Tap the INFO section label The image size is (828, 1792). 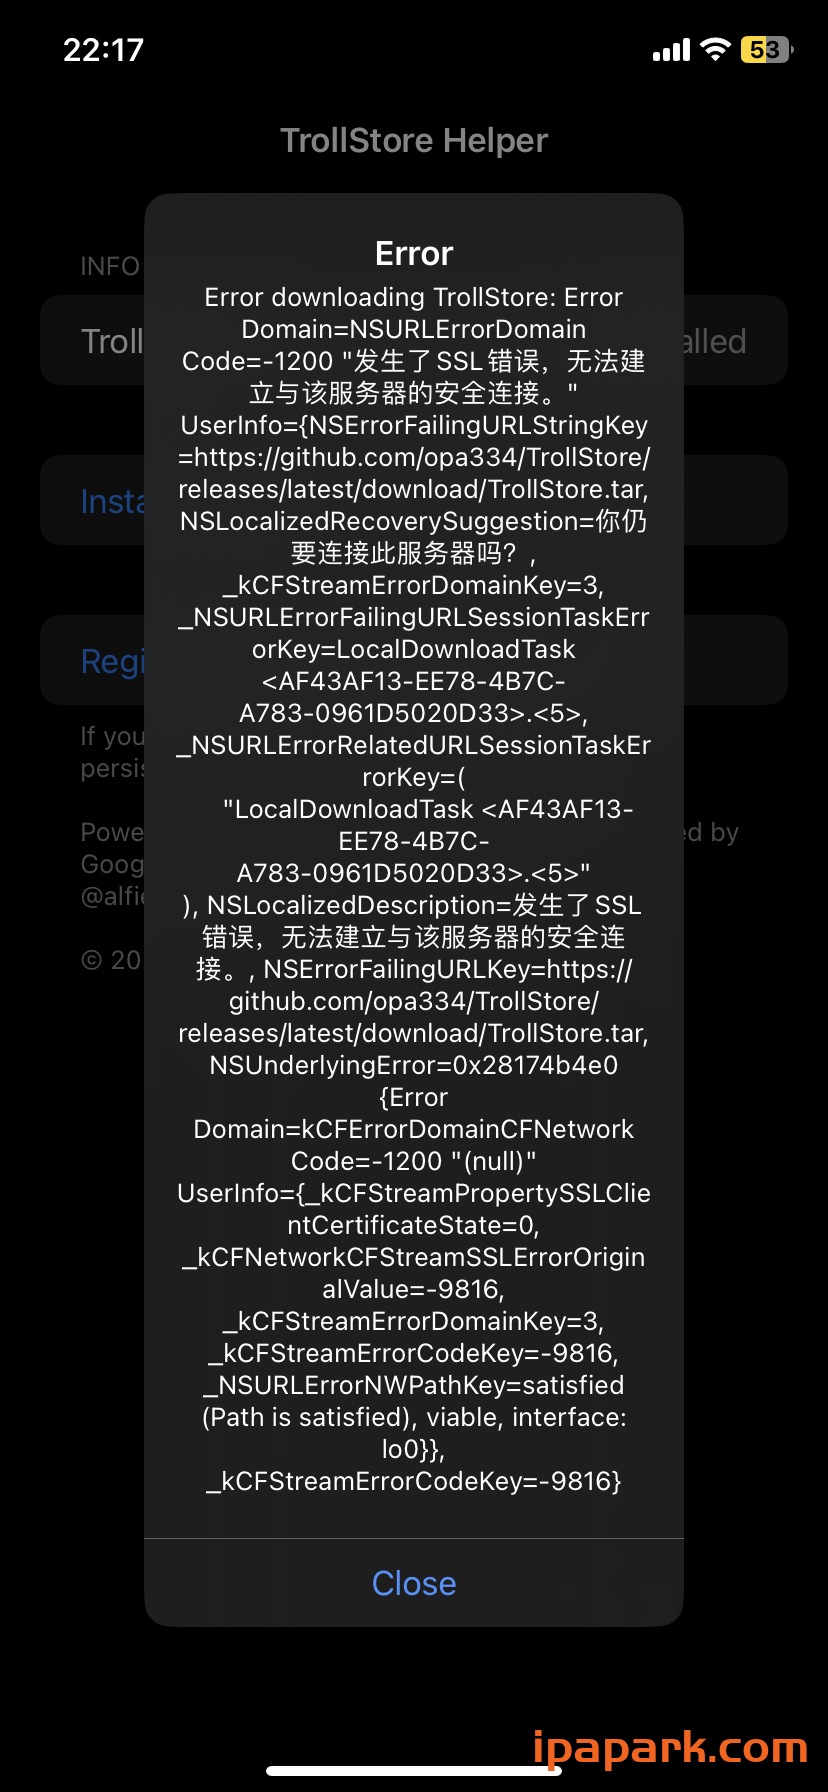pos(109,266)
